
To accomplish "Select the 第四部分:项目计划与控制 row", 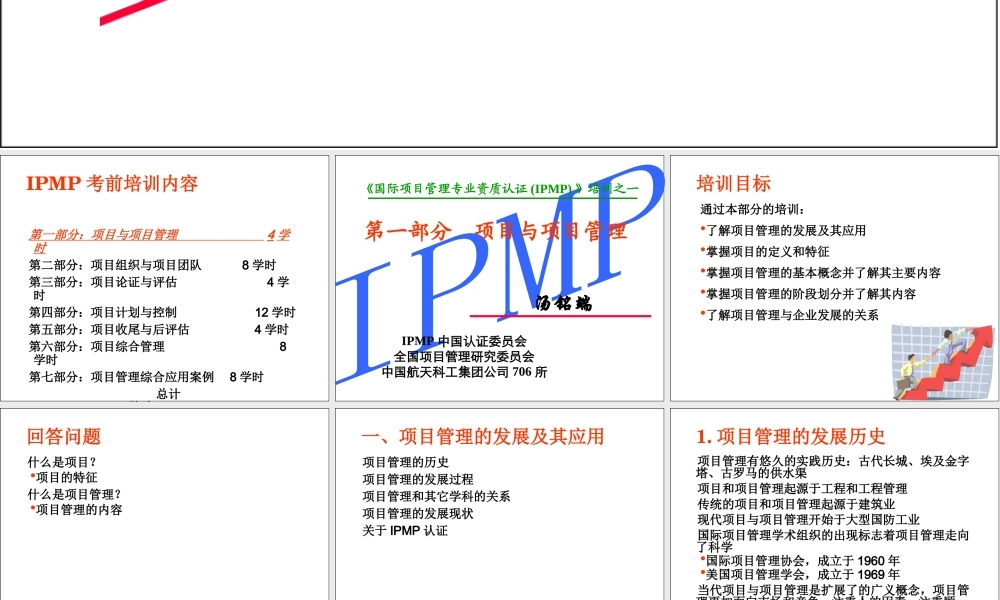I will [x=162, y=312].
